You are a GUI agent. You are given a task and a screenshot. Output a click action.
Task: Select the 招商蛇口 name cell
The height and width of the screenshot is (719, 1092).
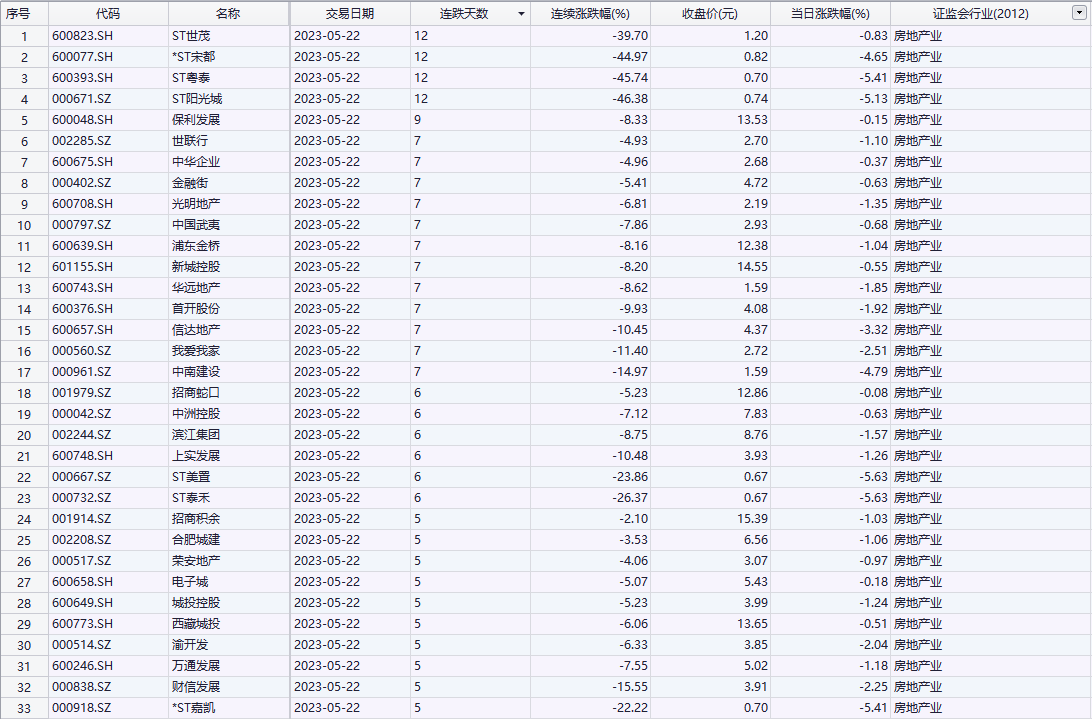tap(196, 393)
